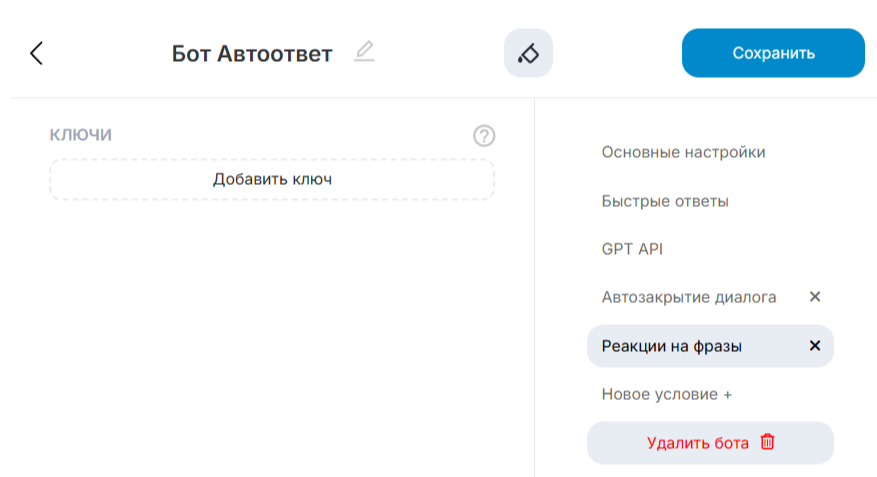Add a condition via Новое условие +
This screenshot has height=477, width=877.
[x=666, y=394]
